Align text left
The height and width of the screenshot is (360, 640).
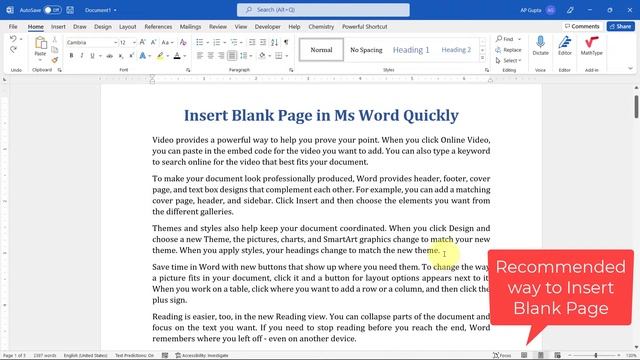click(x=200, y=56)
